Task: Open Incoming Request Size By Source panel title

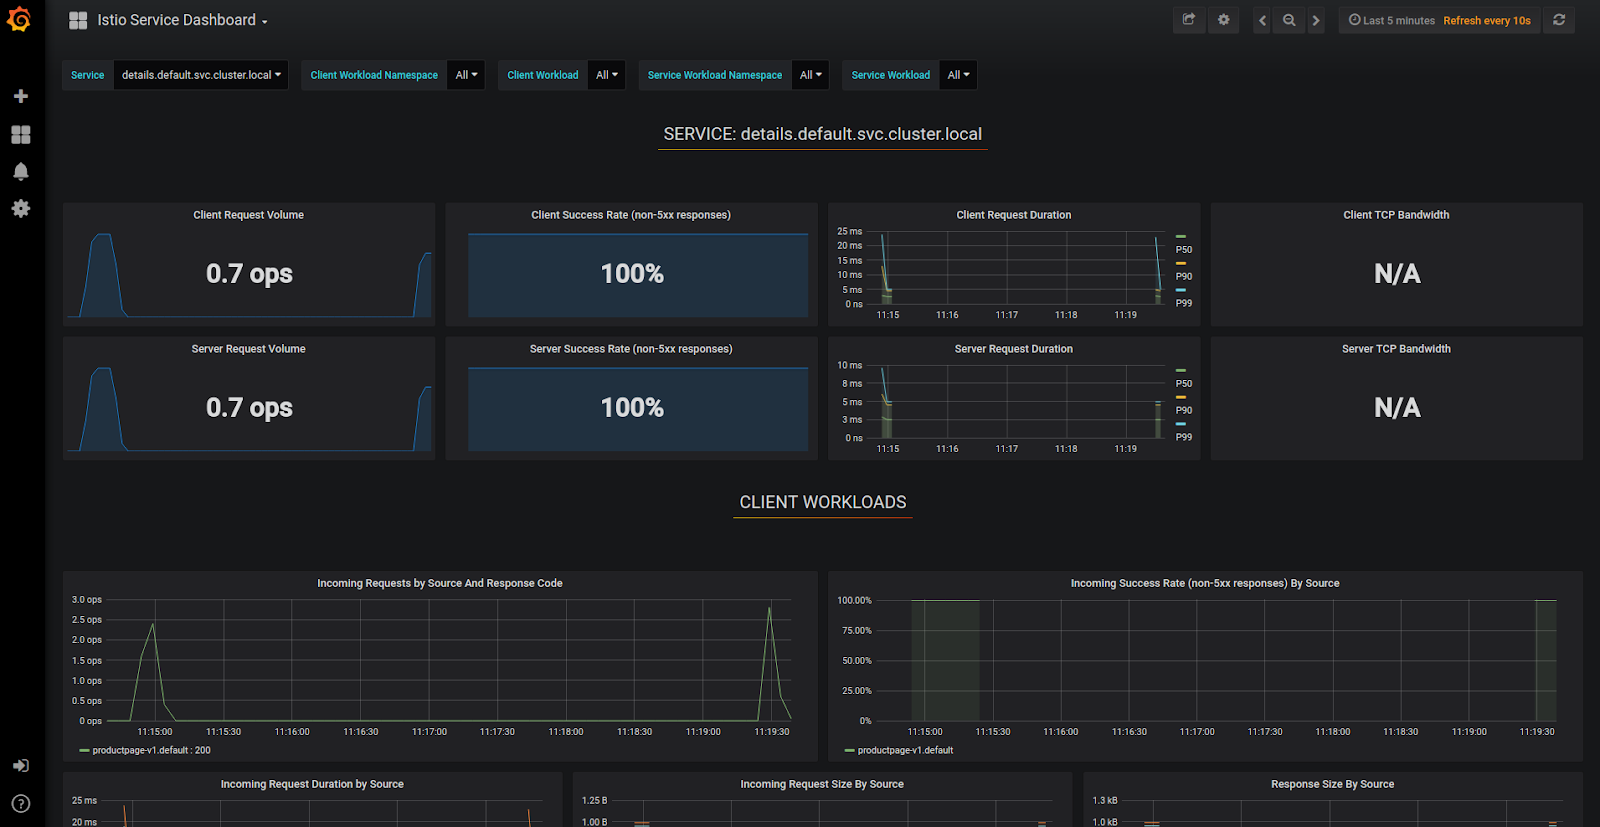Action: (822, 784)
